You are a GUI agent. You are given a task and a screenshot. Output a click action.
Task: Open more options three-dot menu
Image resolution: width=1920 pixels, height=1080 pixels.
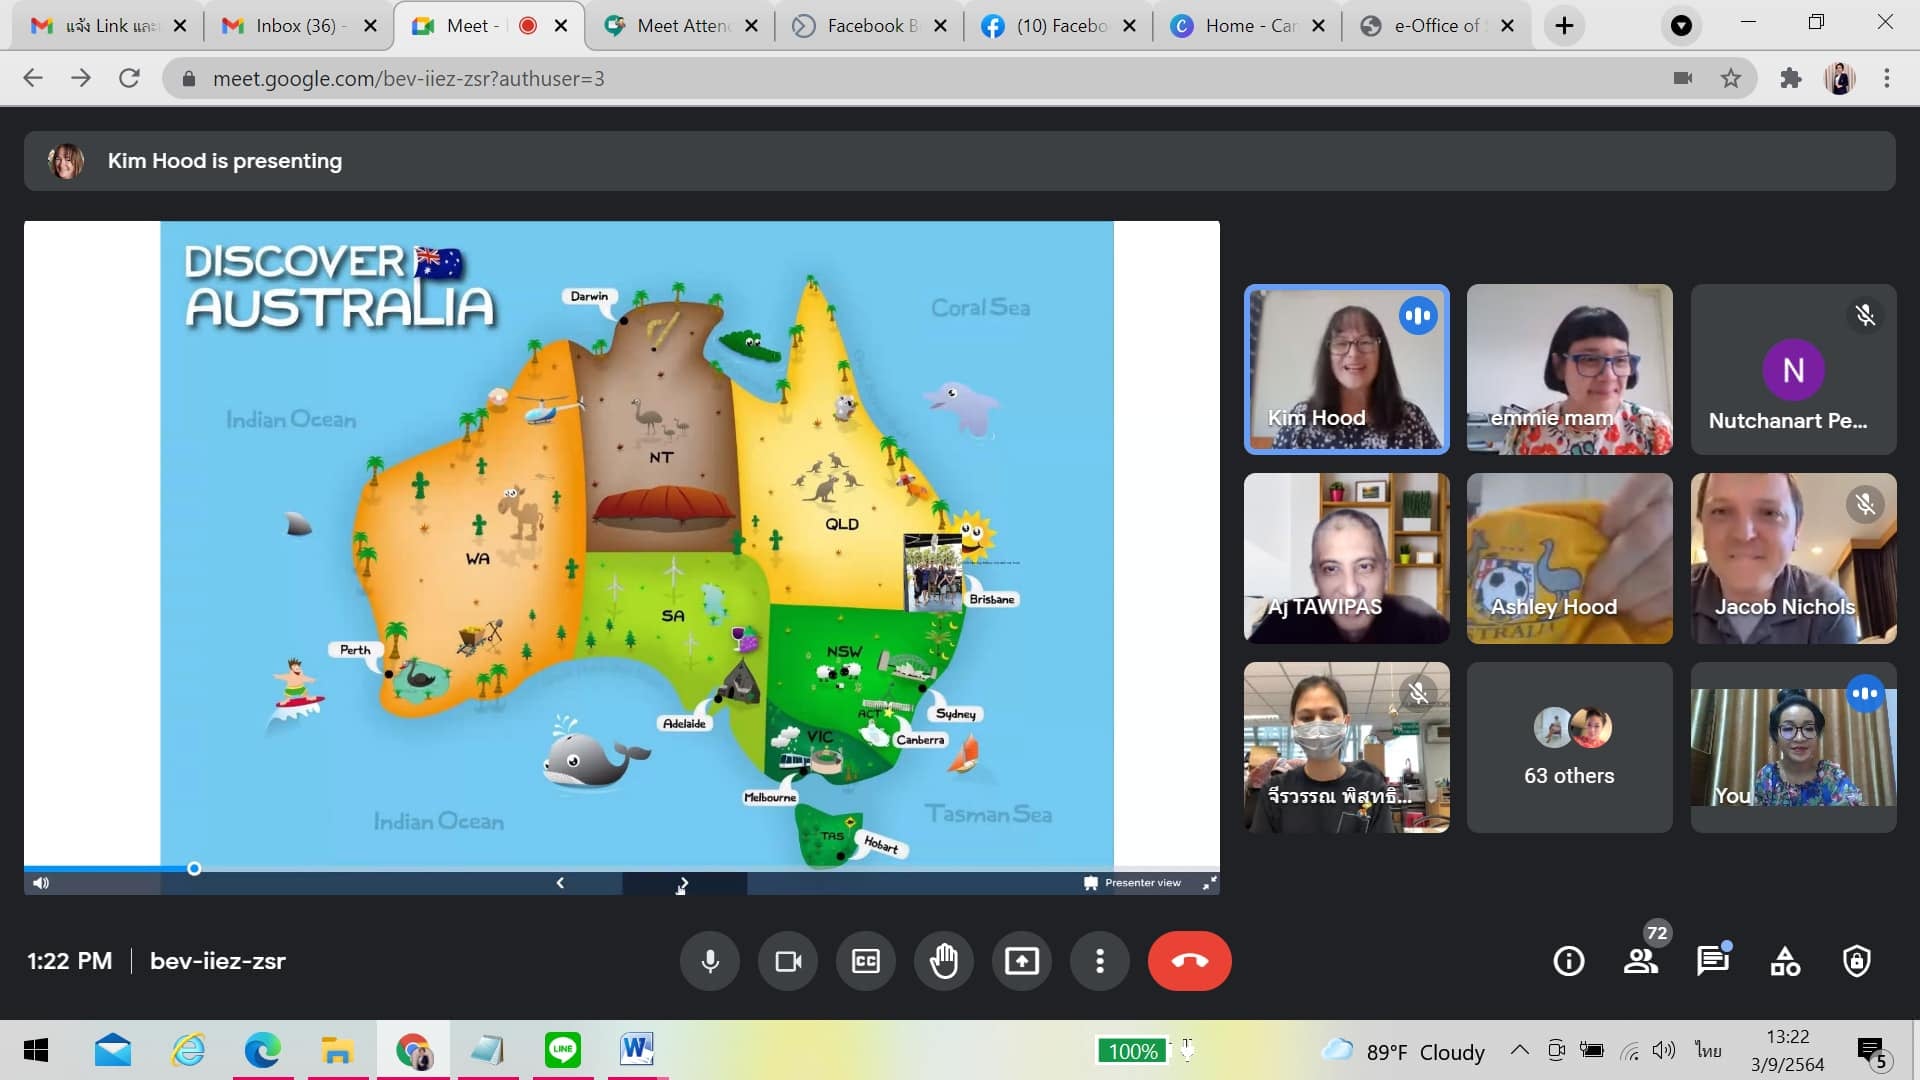1099,961
